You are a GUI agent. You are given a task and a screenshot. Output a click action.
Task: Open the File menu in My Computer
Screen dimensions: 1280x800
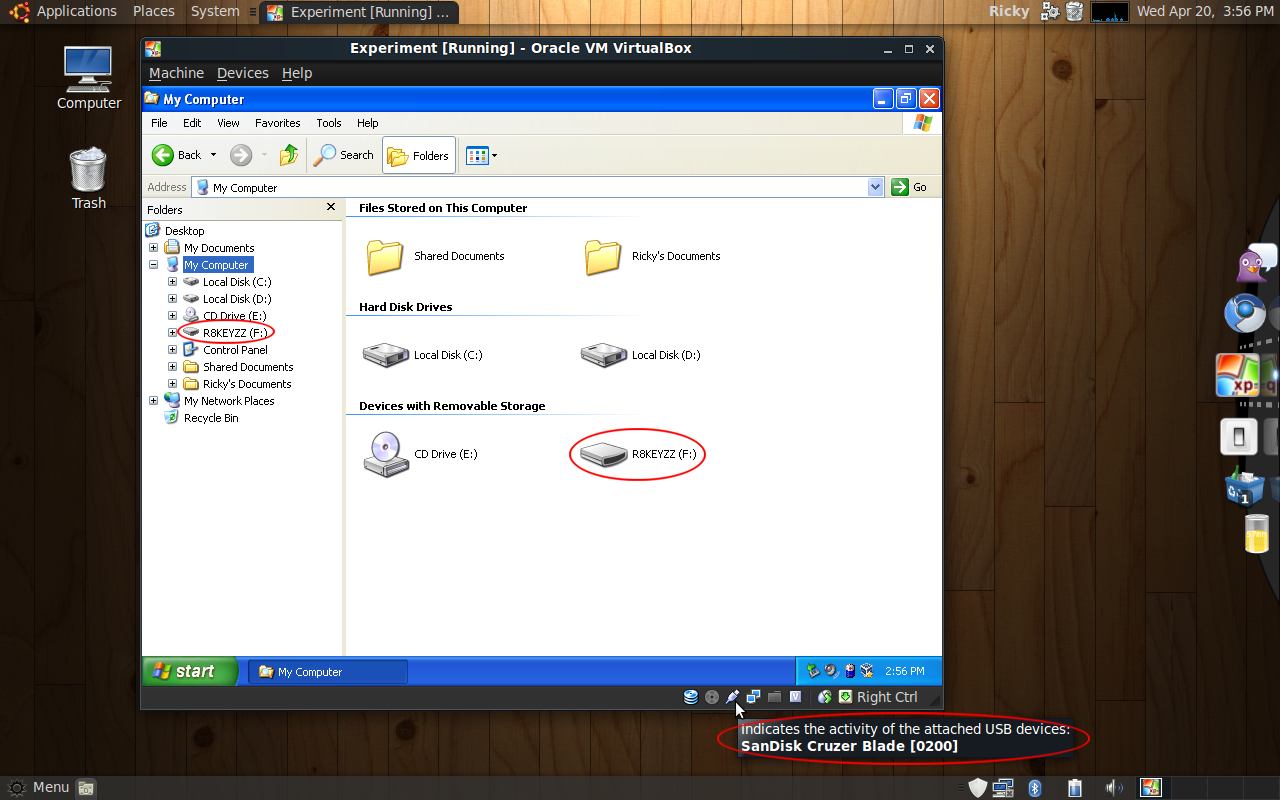pyautogui.click(x=159, y=123)
